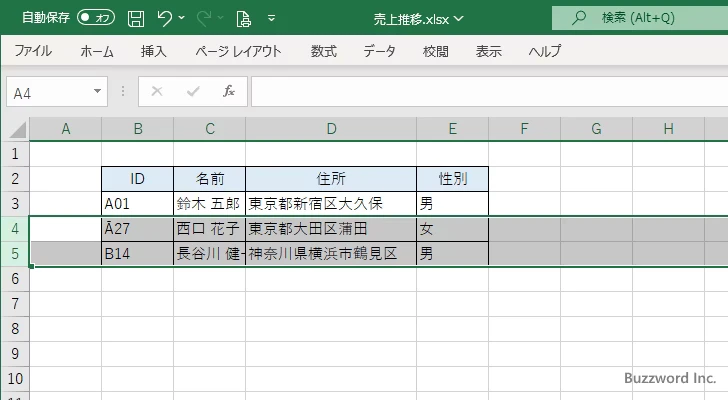The width and height of the screenshot is (728, 400).
Task: Click cell containing 神奈川県横浜市鶴見区
Action: [x=331, y=254]
